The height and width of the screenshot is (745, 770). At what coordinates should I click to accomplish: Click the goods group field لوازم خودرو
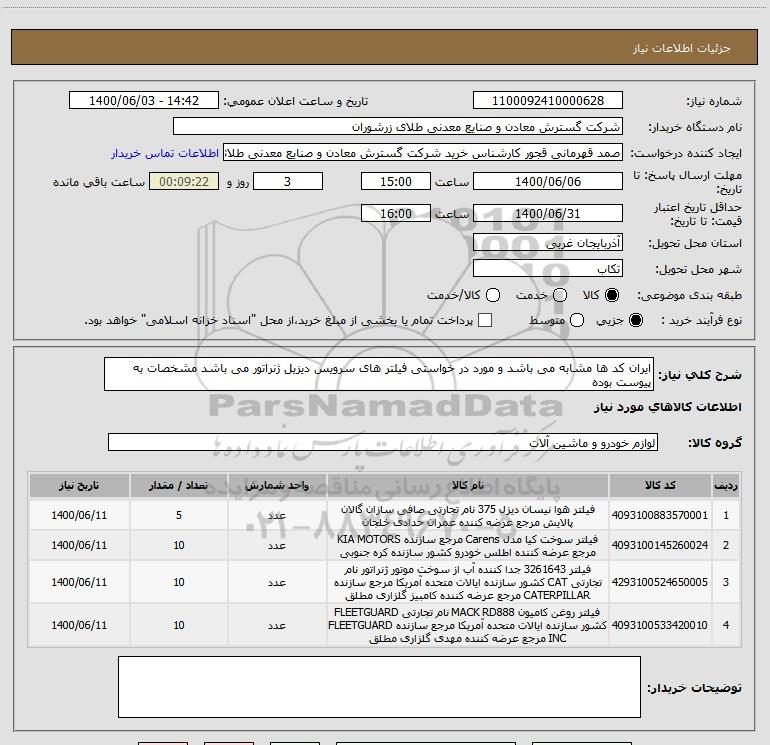(x=383, y=442)
